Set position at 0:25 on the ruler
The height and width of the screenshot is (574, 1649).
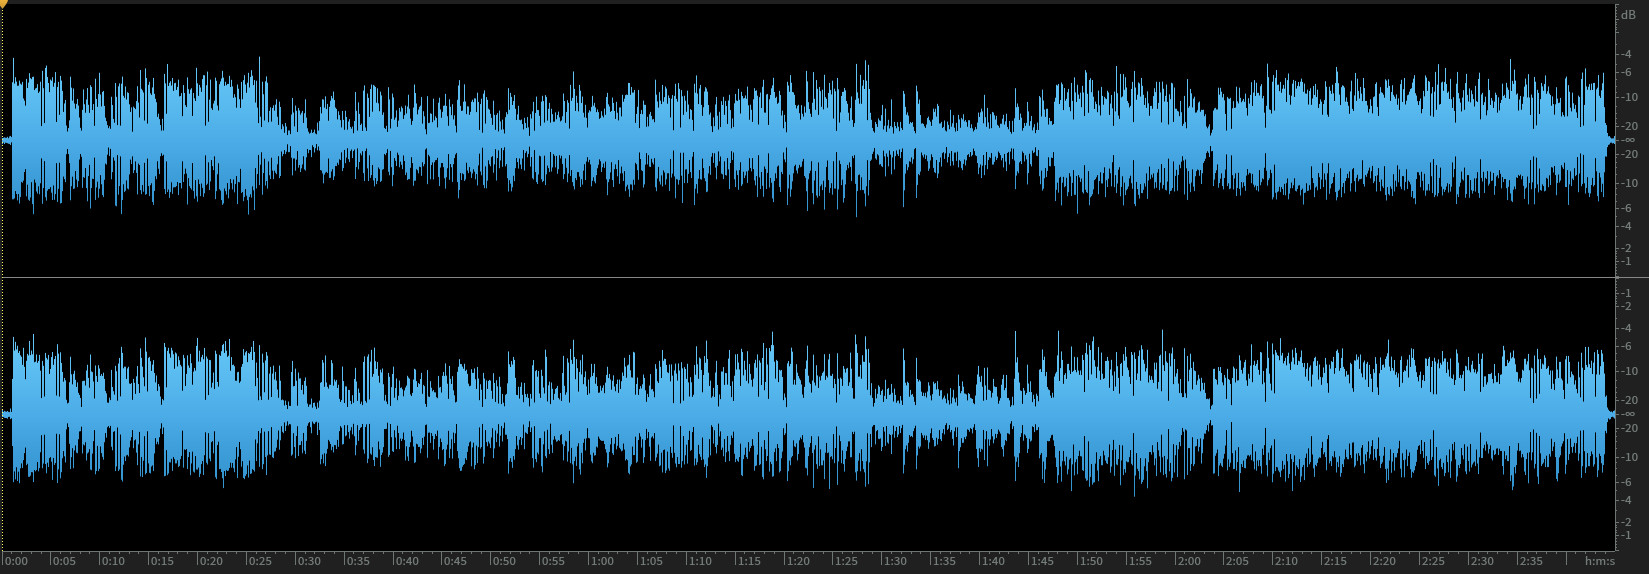(x=260, y=561)
